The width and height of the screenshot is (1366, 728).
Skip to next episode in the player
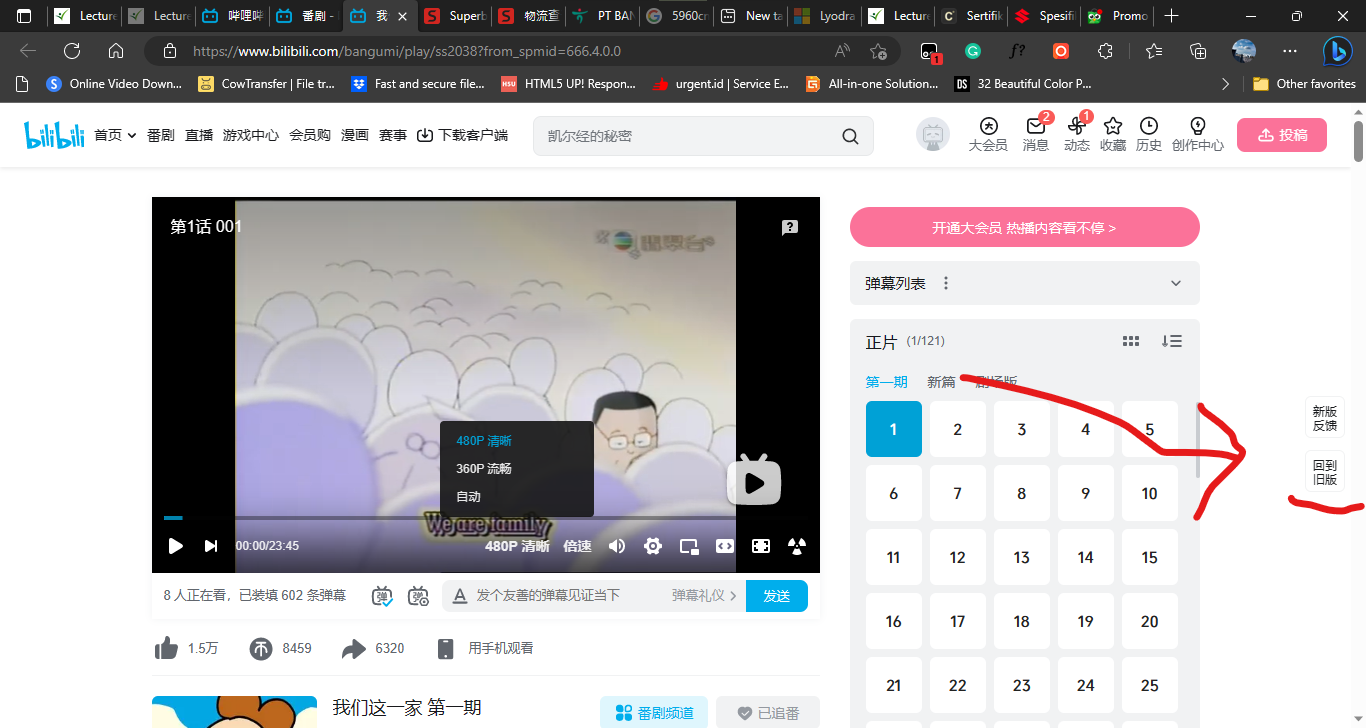(211, 546)
